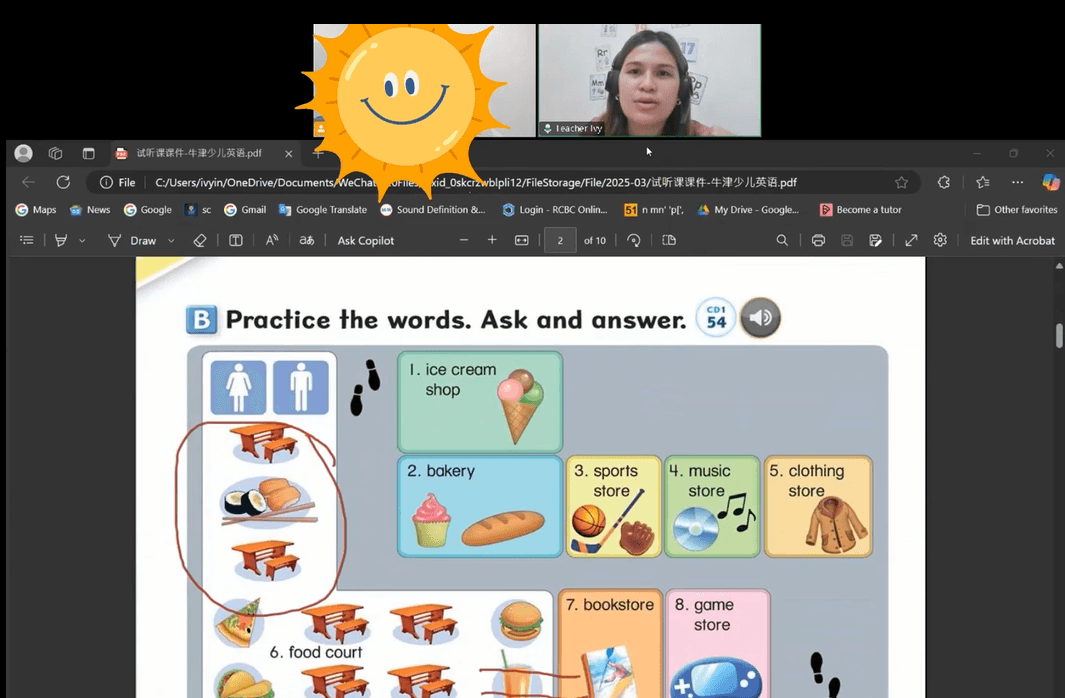Click the address bar file path

[475, 182]
